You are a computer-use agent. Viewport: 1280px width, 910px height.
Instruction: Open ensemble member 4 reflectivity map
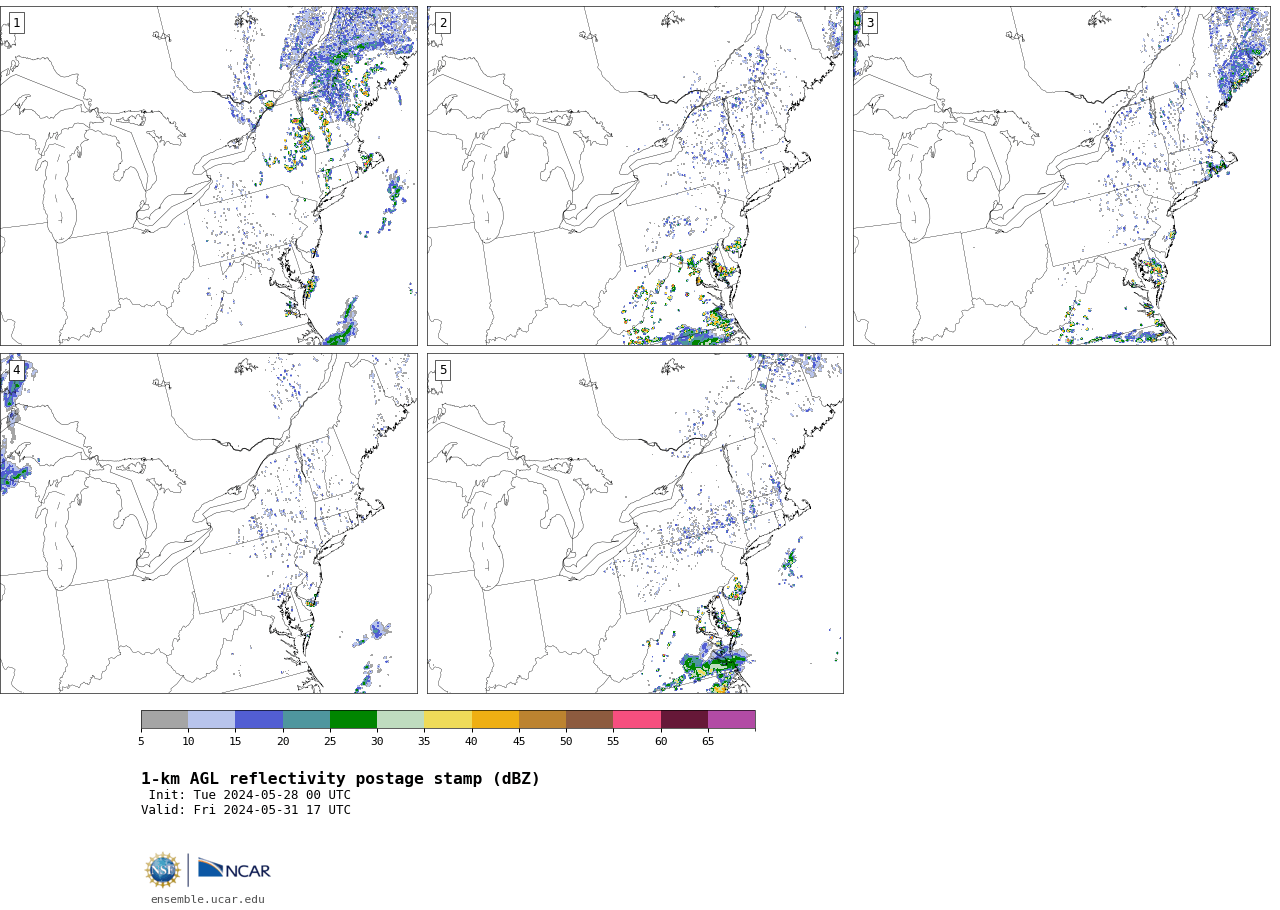coord(208,523)
